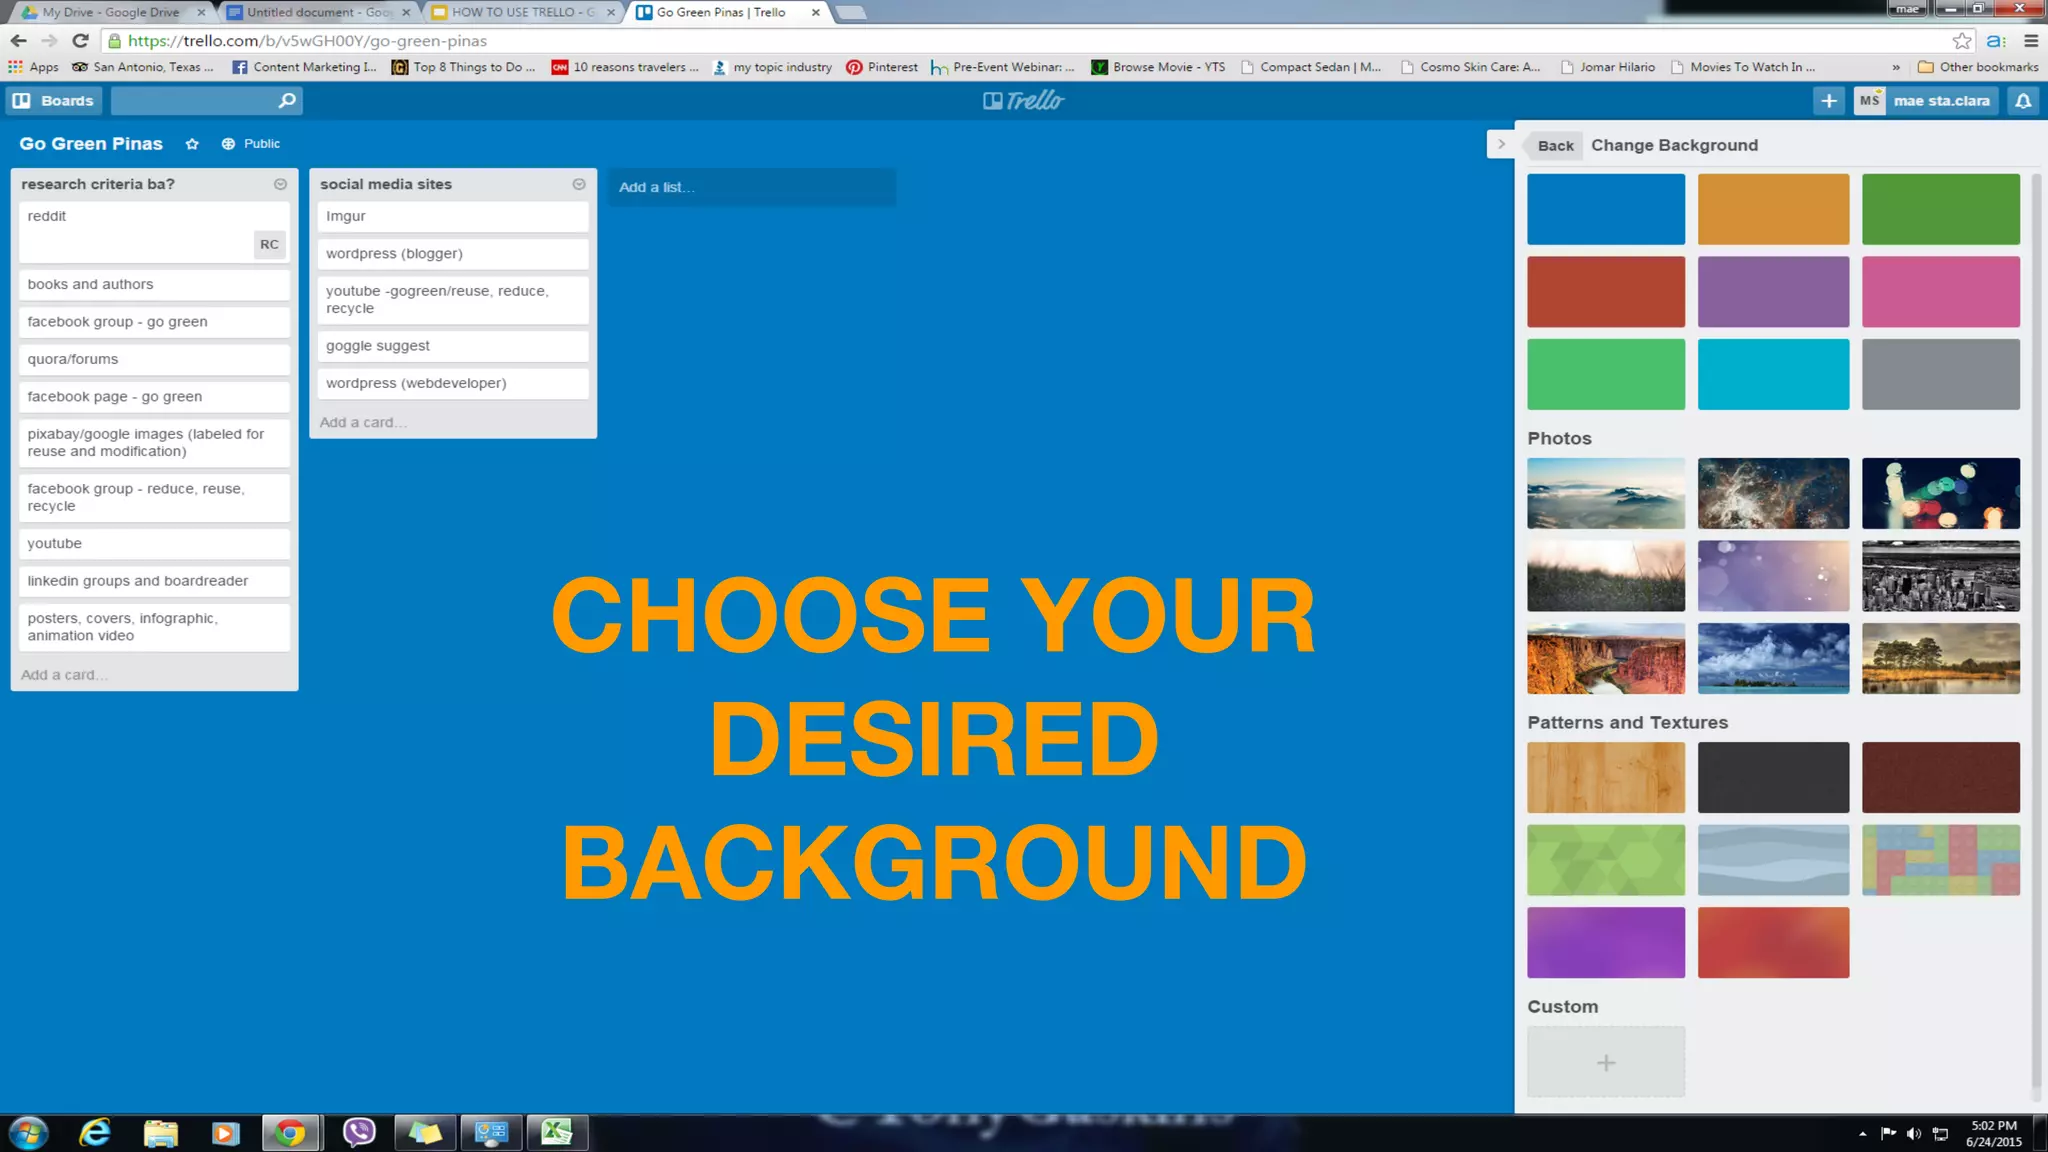Add a card to social media sites list
Viewport: 2048px width, 1152px height.
362,422
